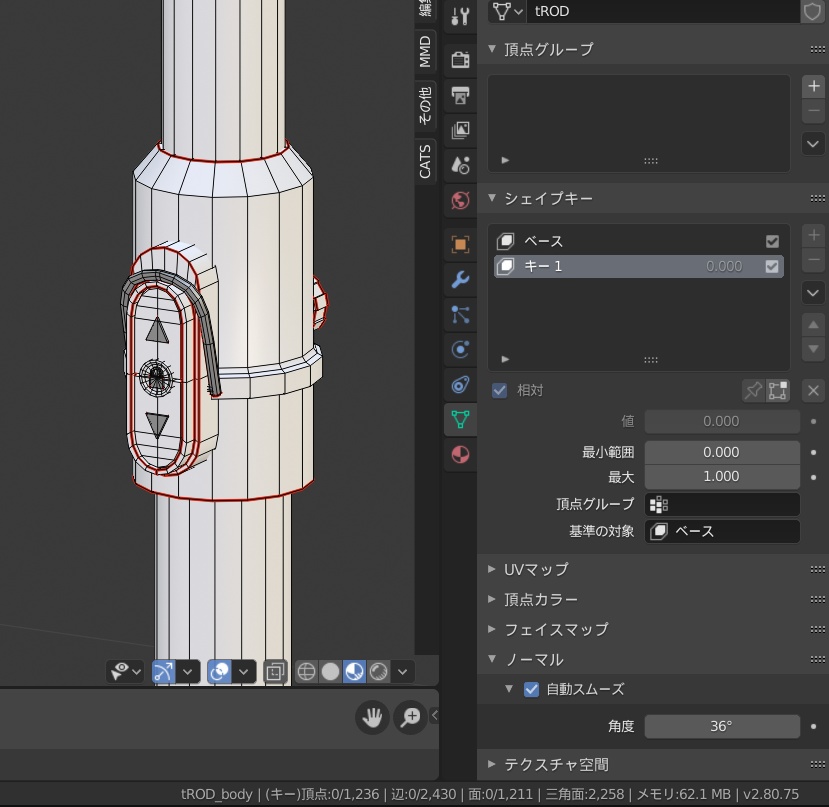The width and height of the screenshot is (829, 807).
Task: Switch to the CATS sidebar tab
Action: pyautogui.click(x=424, y=160)
